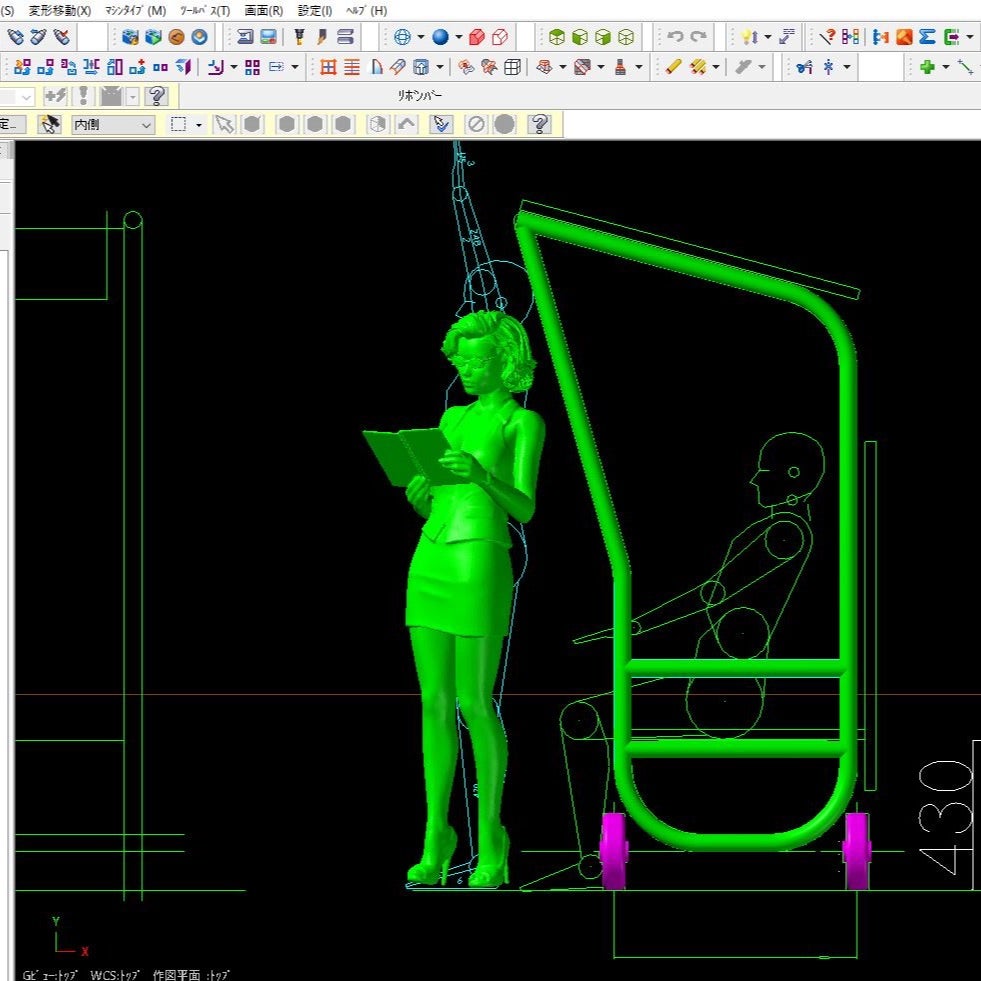Click the orange circular back-arrow icon

click(x=176, y=37)
